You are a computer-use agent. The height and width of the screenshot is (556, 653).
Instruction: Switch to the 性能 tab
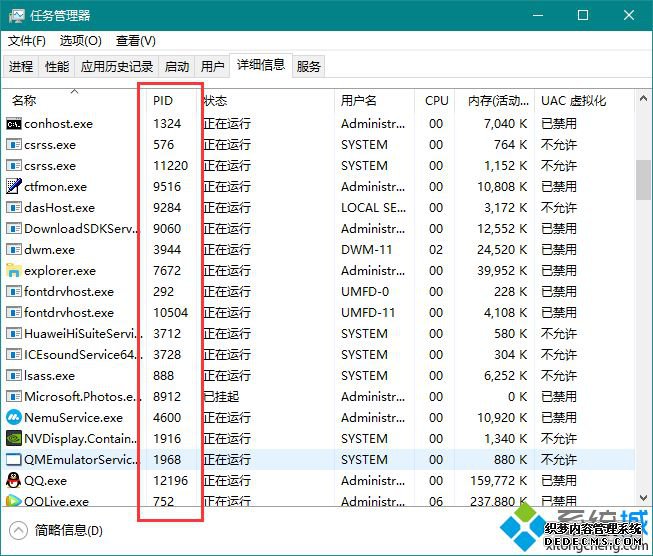pos(57,67)
